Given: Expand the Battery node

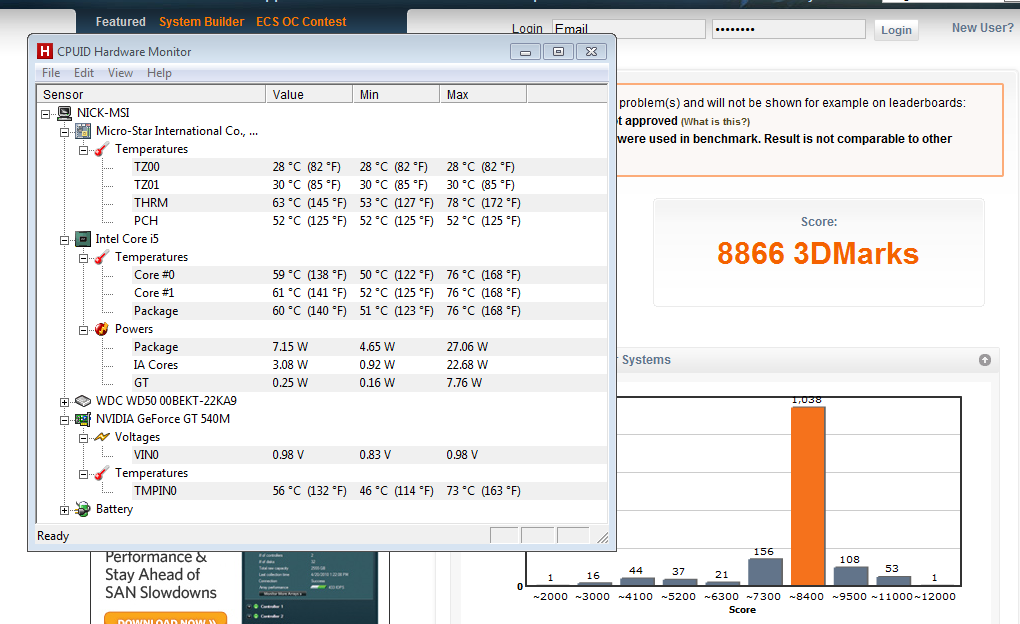Looking at the screenshot, I should pos(64,510).
